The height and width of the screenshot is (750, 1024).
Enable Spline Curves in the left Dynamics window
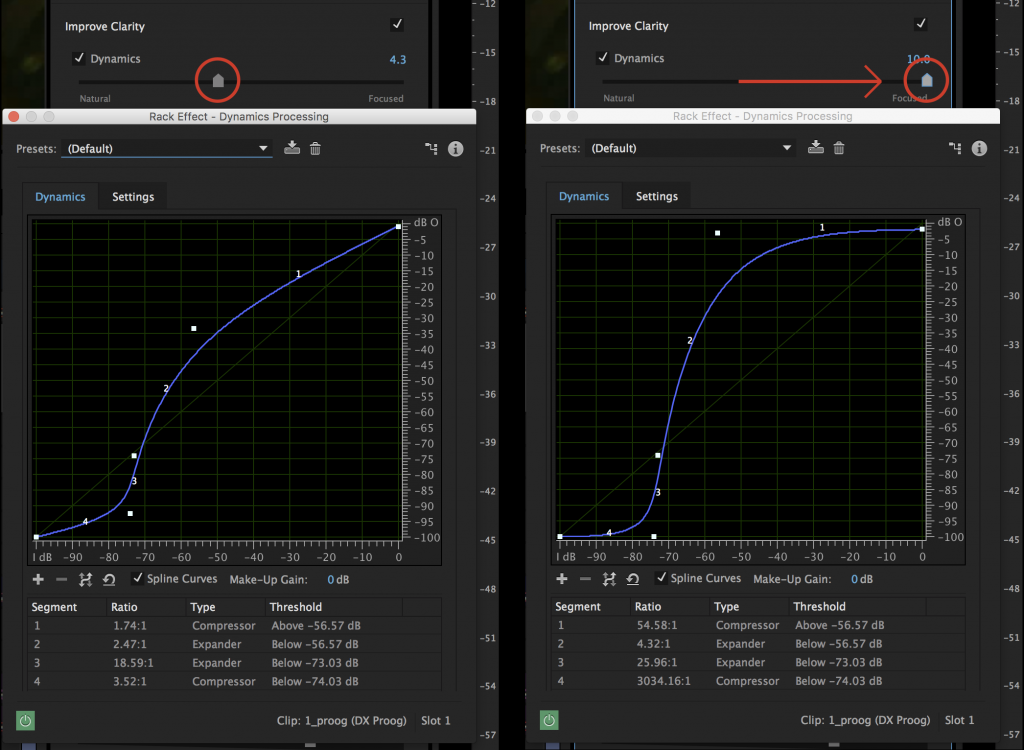pyautogui.click(x=138, y=578)
